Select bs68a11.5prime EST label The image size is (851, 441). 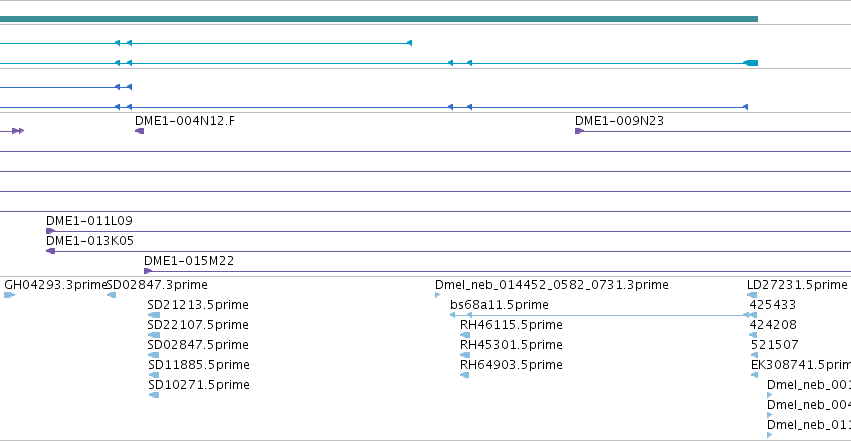(x=499, y=305)
